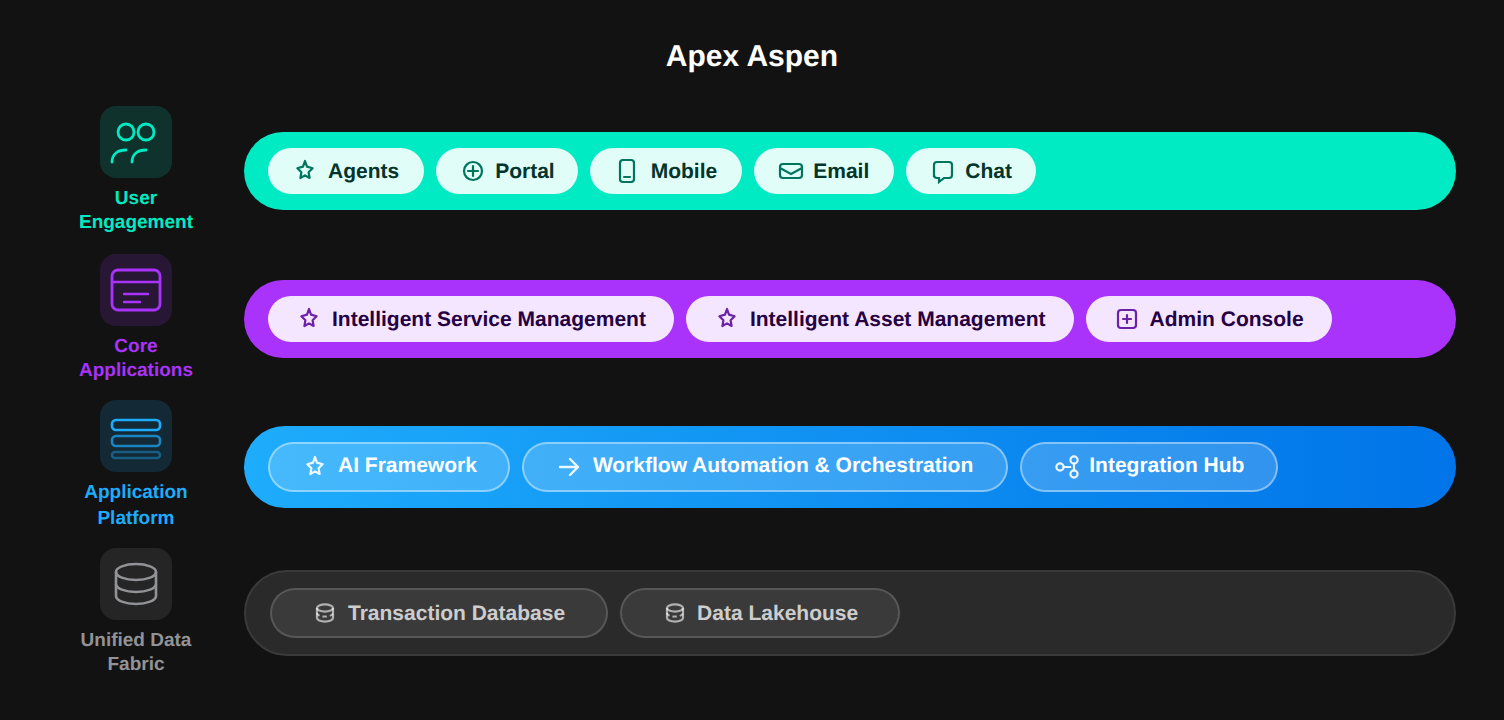Open the Admin Console
The width and height of the screenshot is (1504, 720).
coord(1208,318)
